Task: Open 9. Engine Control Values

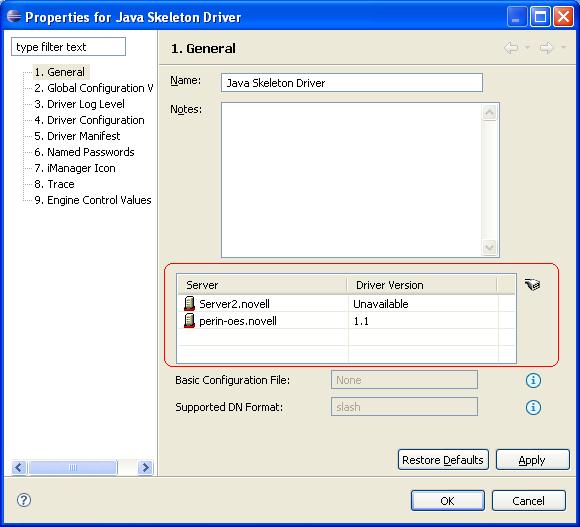Action: tap(93, 200)
